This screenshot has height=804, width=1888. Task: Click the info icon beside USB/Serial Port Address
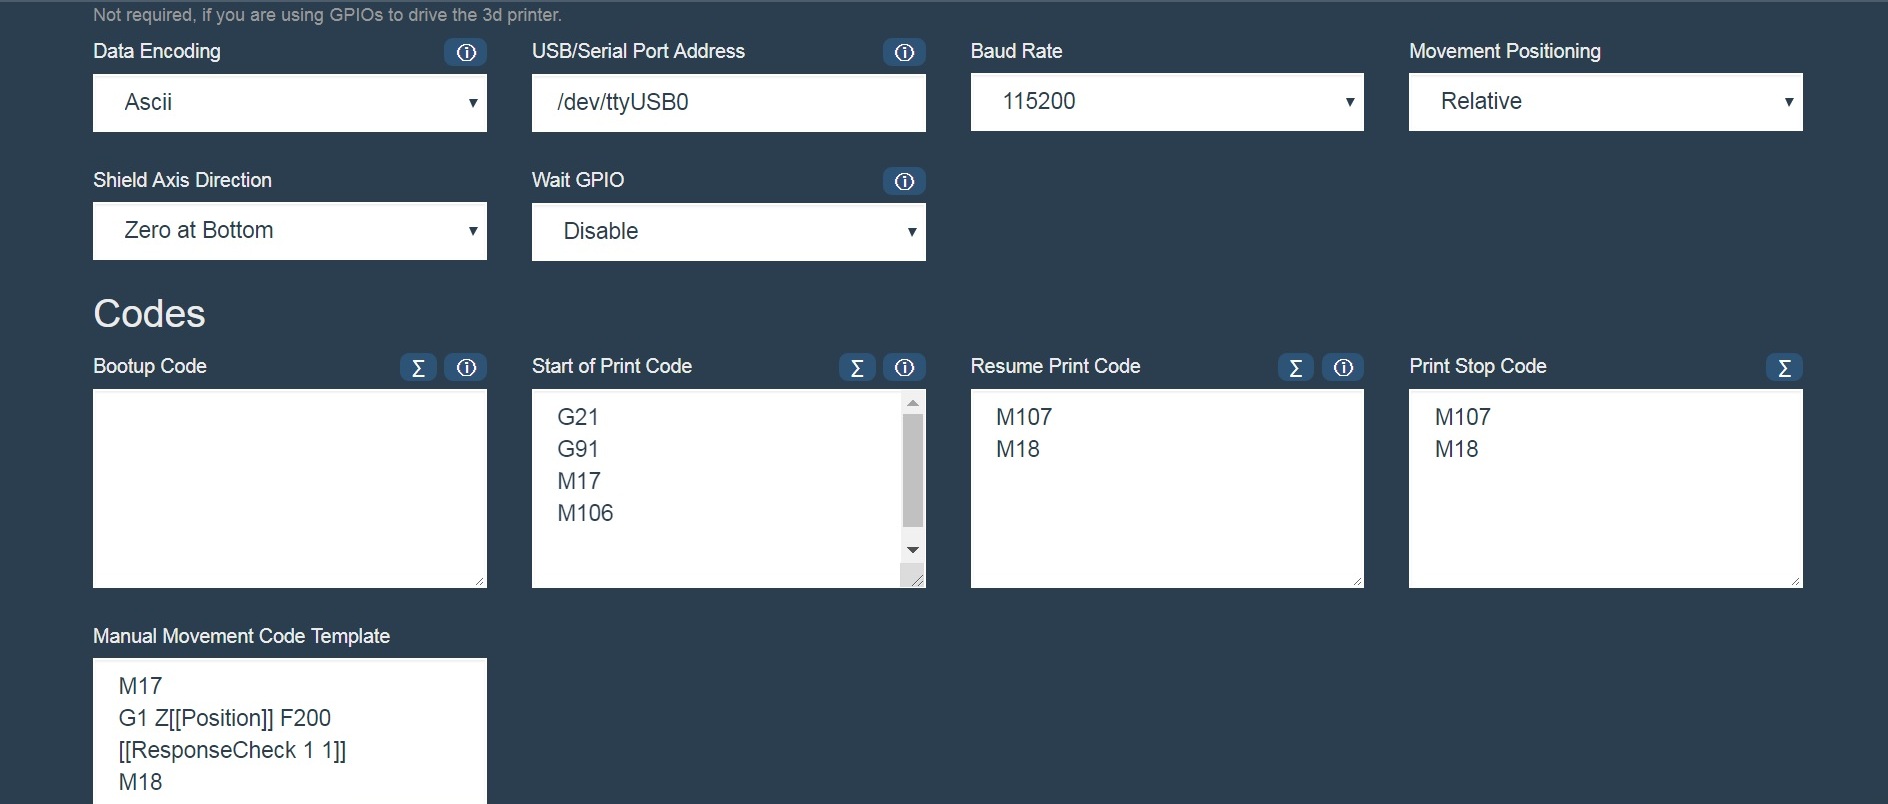[x=904, y=52]
